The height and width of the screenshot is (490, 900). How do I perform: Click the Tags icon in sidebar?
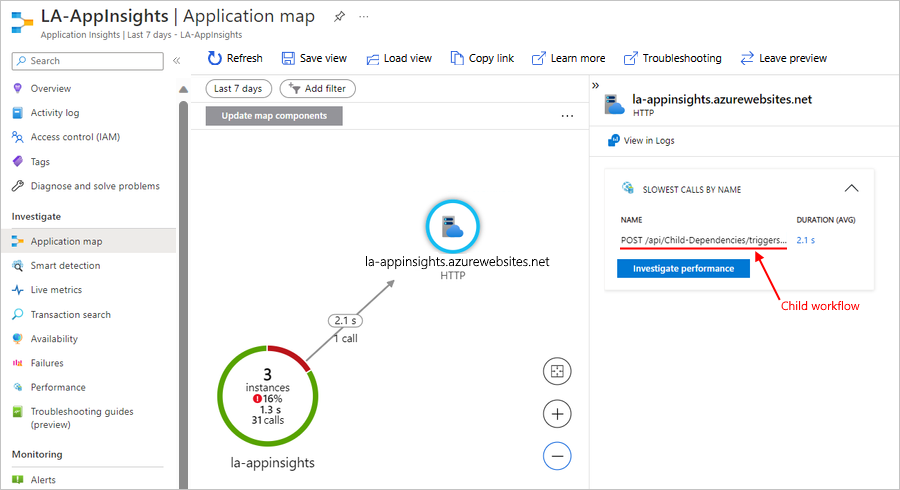[18, 161]
